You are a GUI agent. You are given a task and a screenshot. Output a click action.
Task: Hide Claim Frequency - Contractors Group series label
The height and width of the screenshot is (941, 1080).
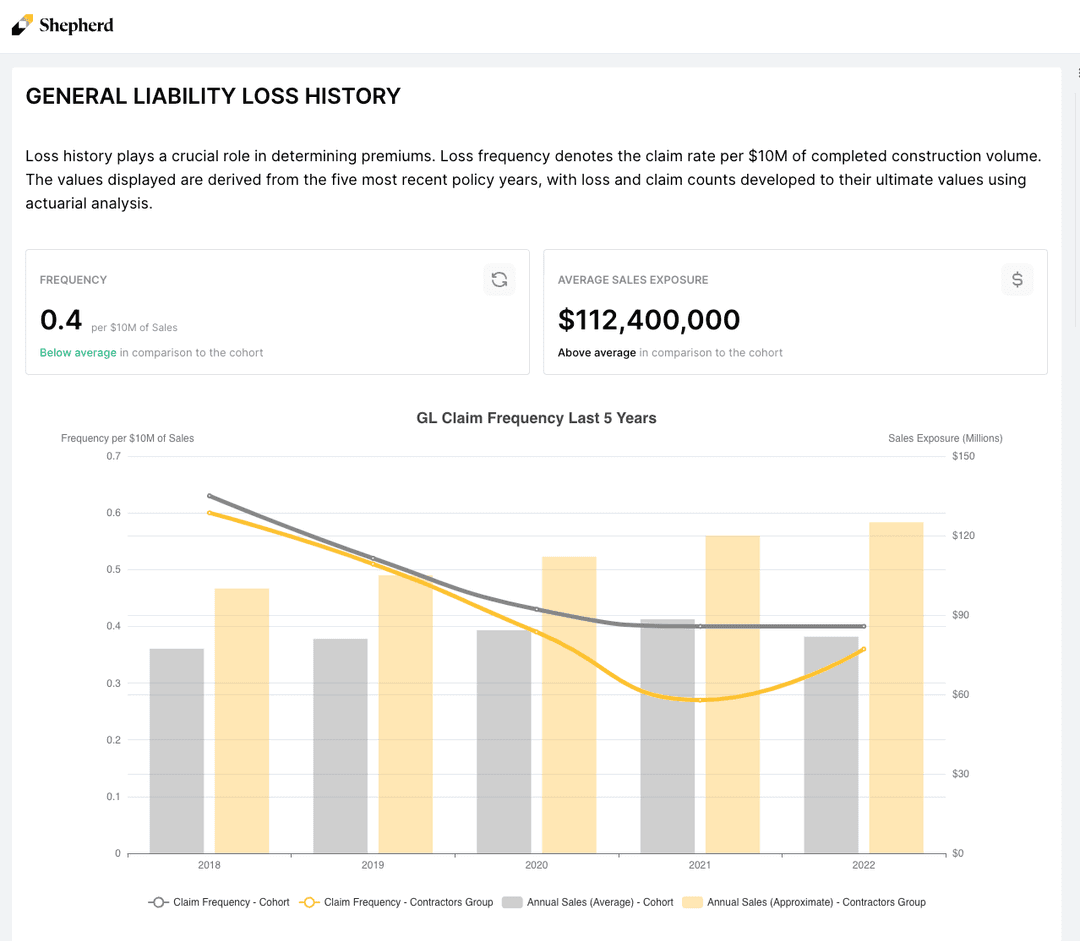coord(408,902)
